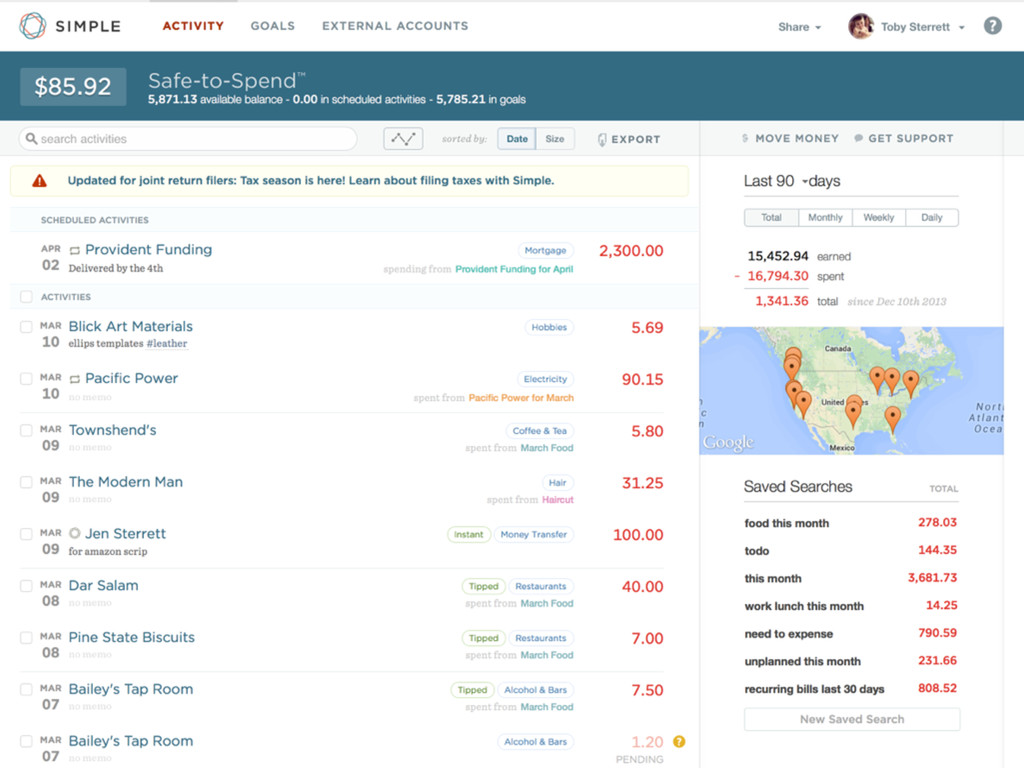Click the recurring icon beside Pacific Power
The width and height of the screenshot is (1024, 768).
[74, 379]
